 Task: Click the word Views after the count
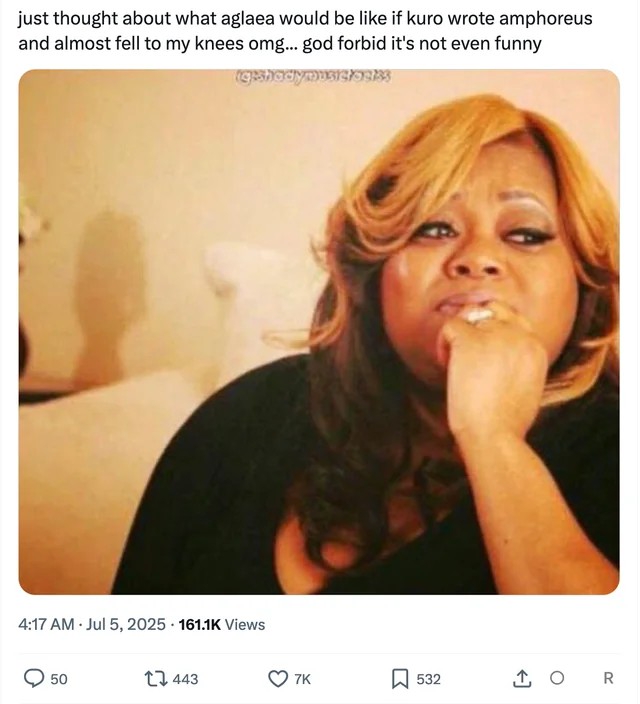[x=245, y=624]
